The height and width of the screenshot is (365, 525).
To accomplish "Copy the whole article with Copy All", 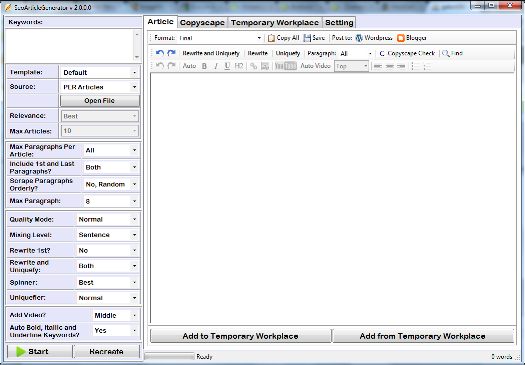I will (x=283, y=38).
